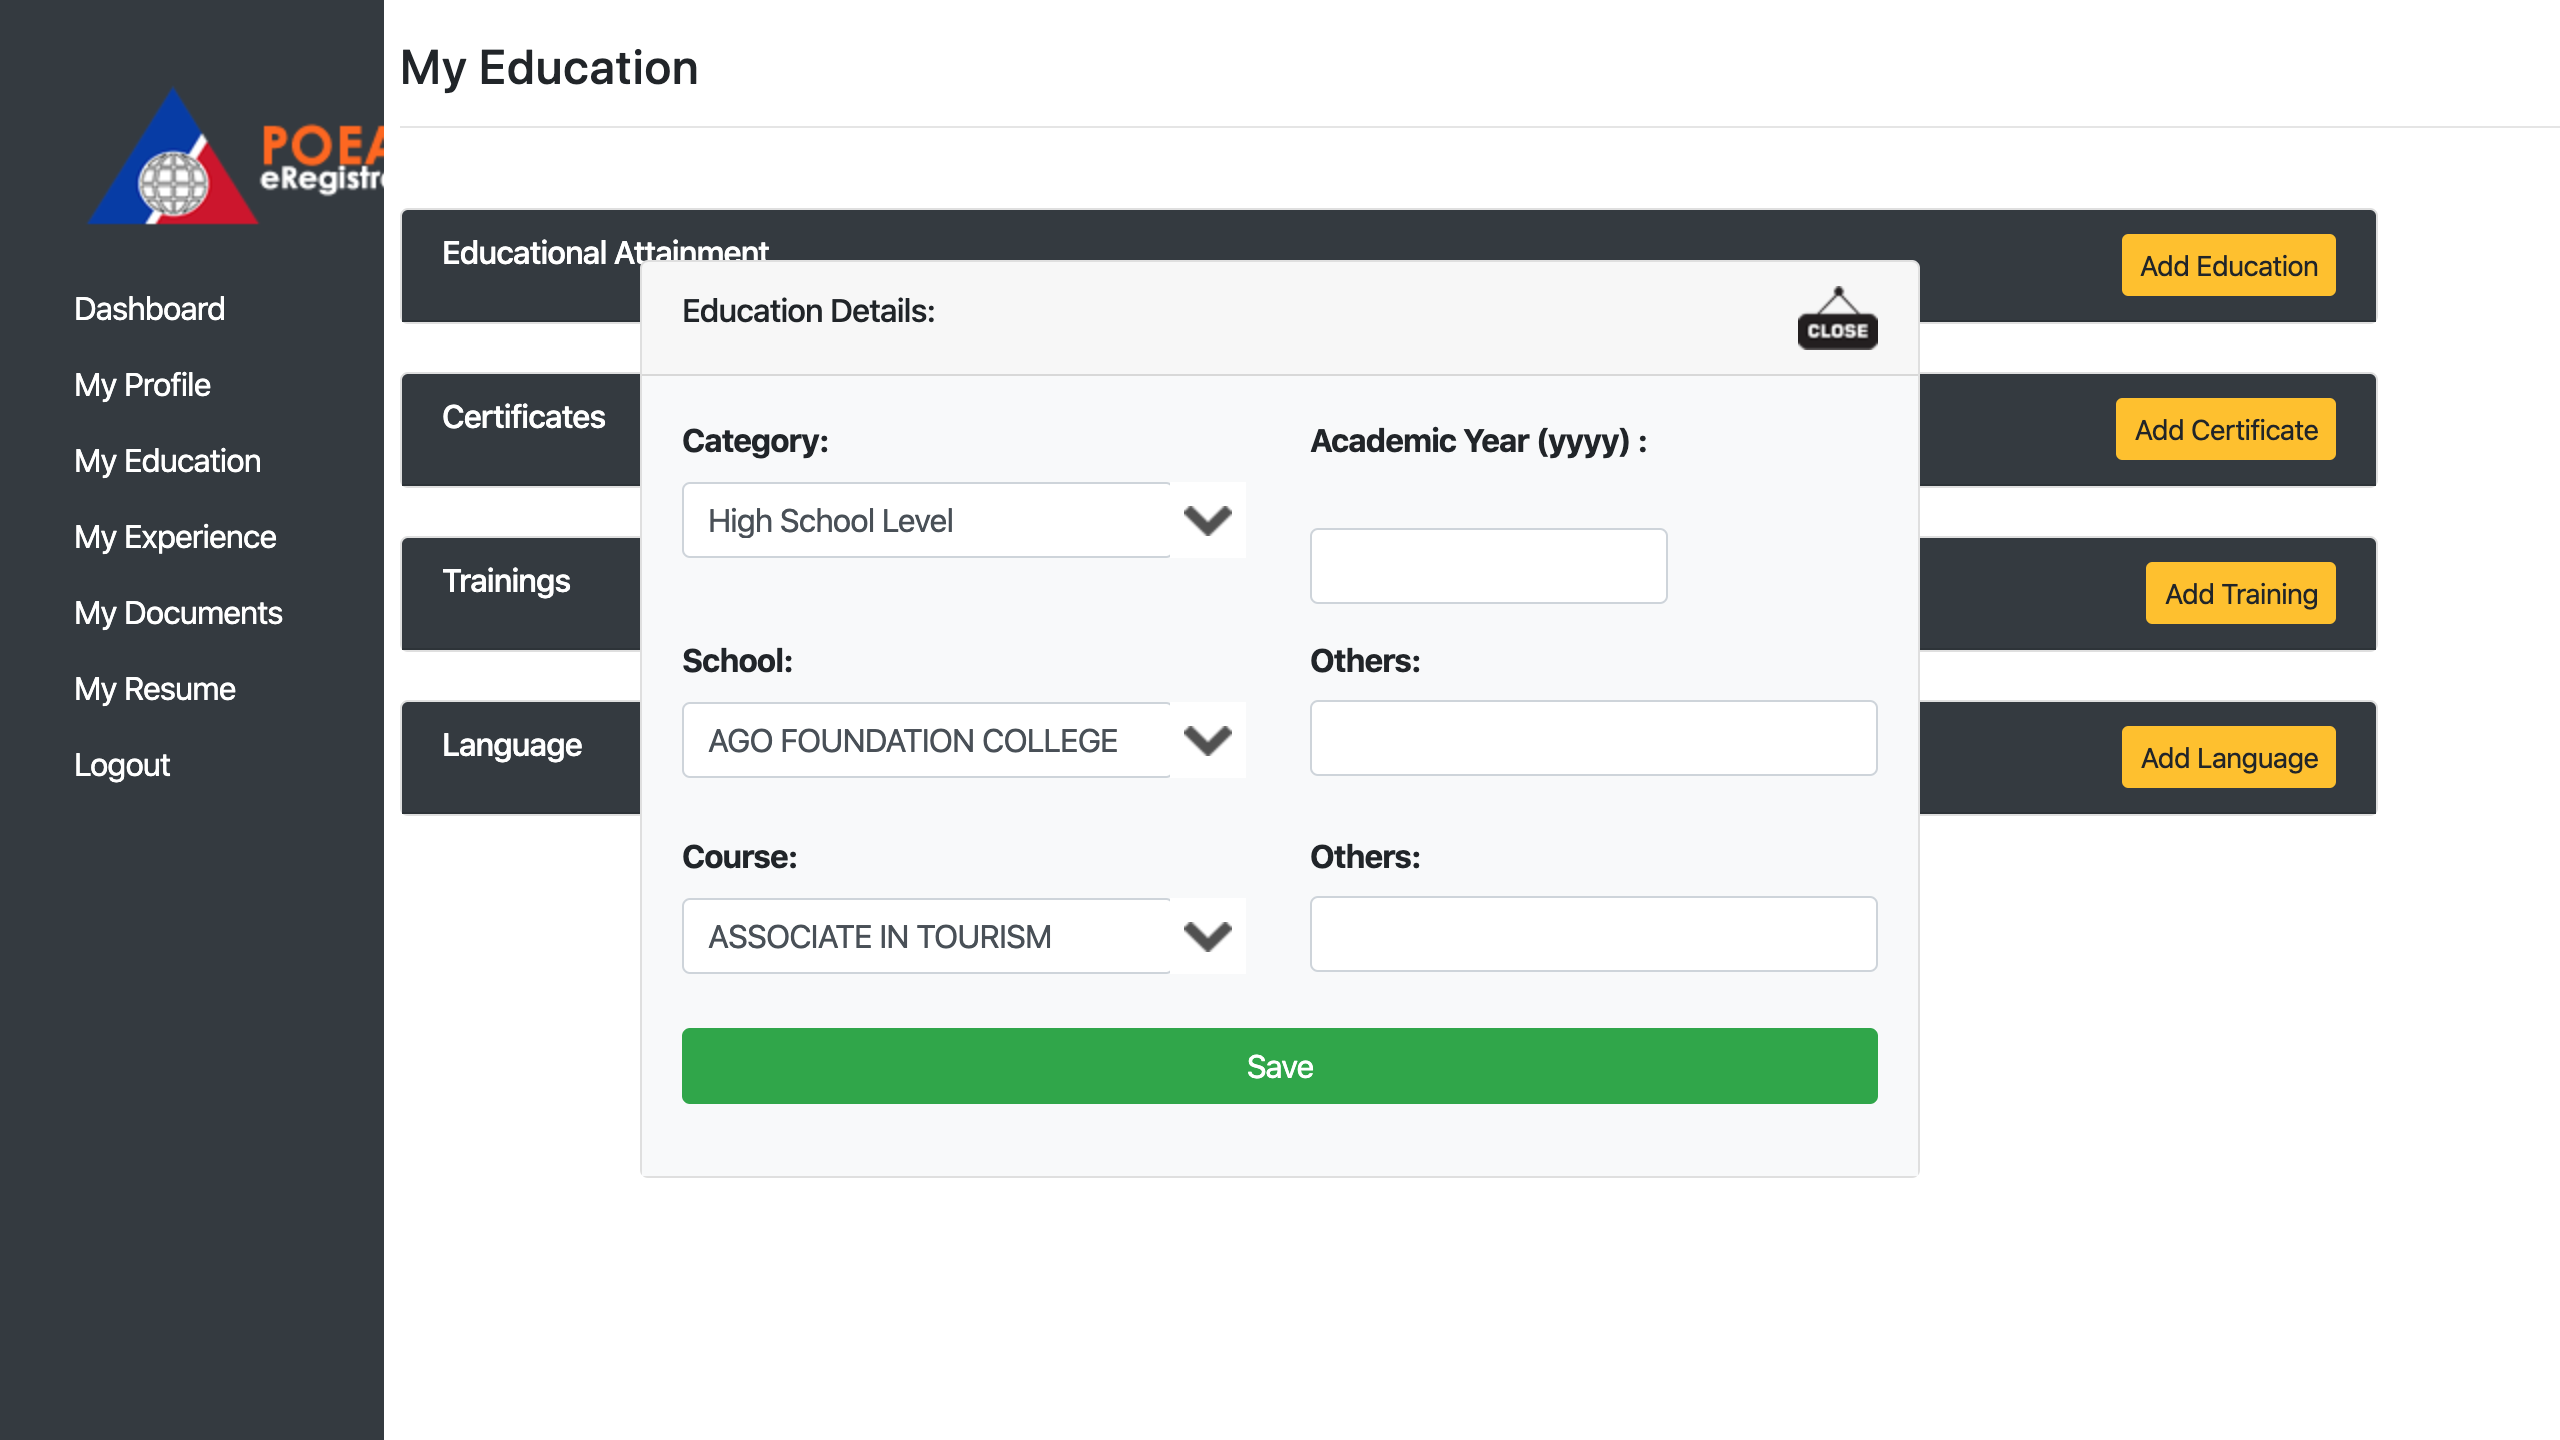Open the Category dropdown

(x=963, y=521)
